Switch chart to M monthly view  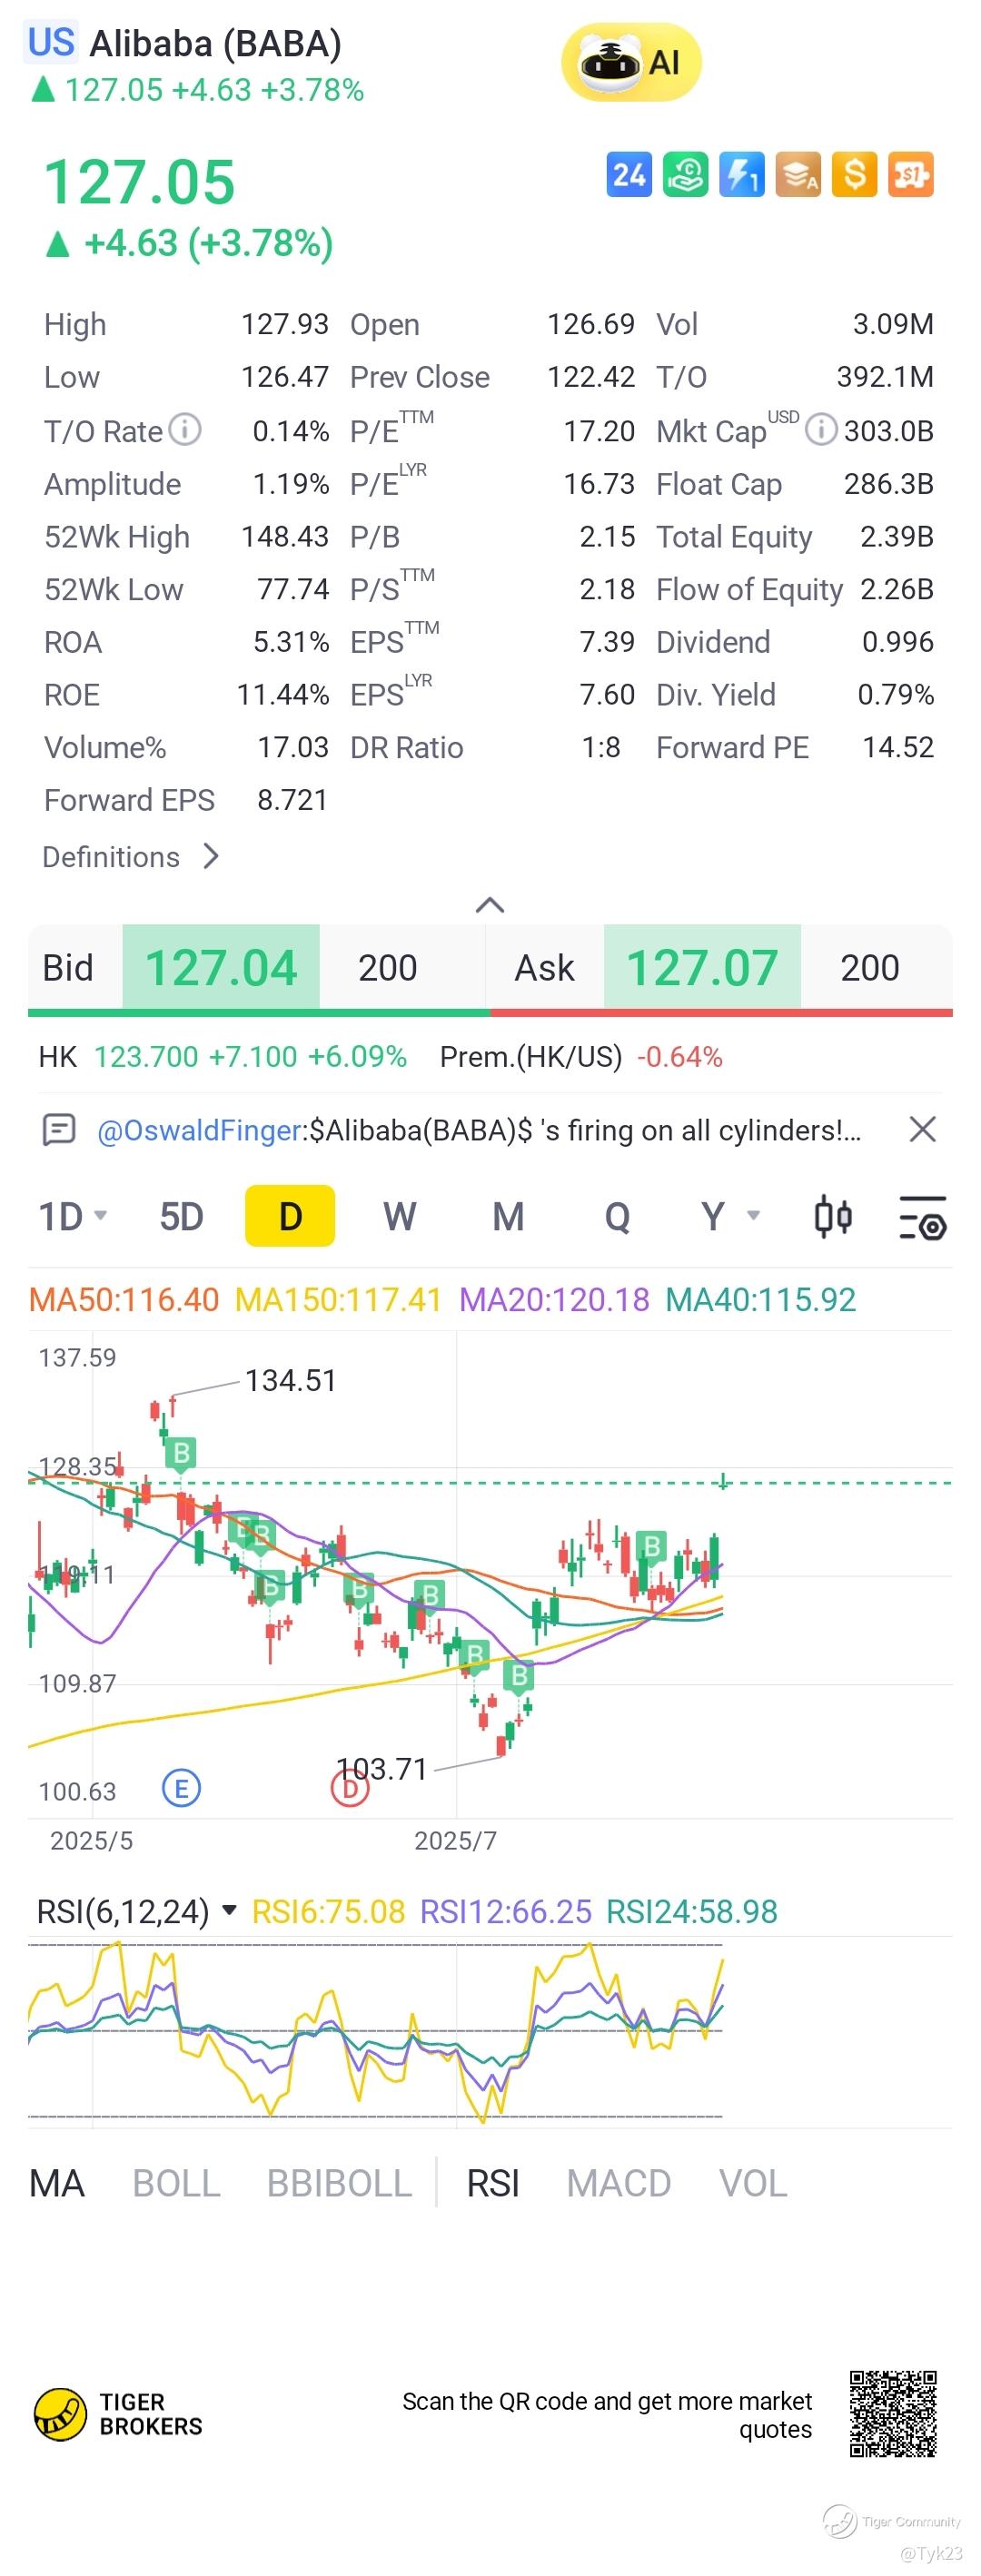508,1217
